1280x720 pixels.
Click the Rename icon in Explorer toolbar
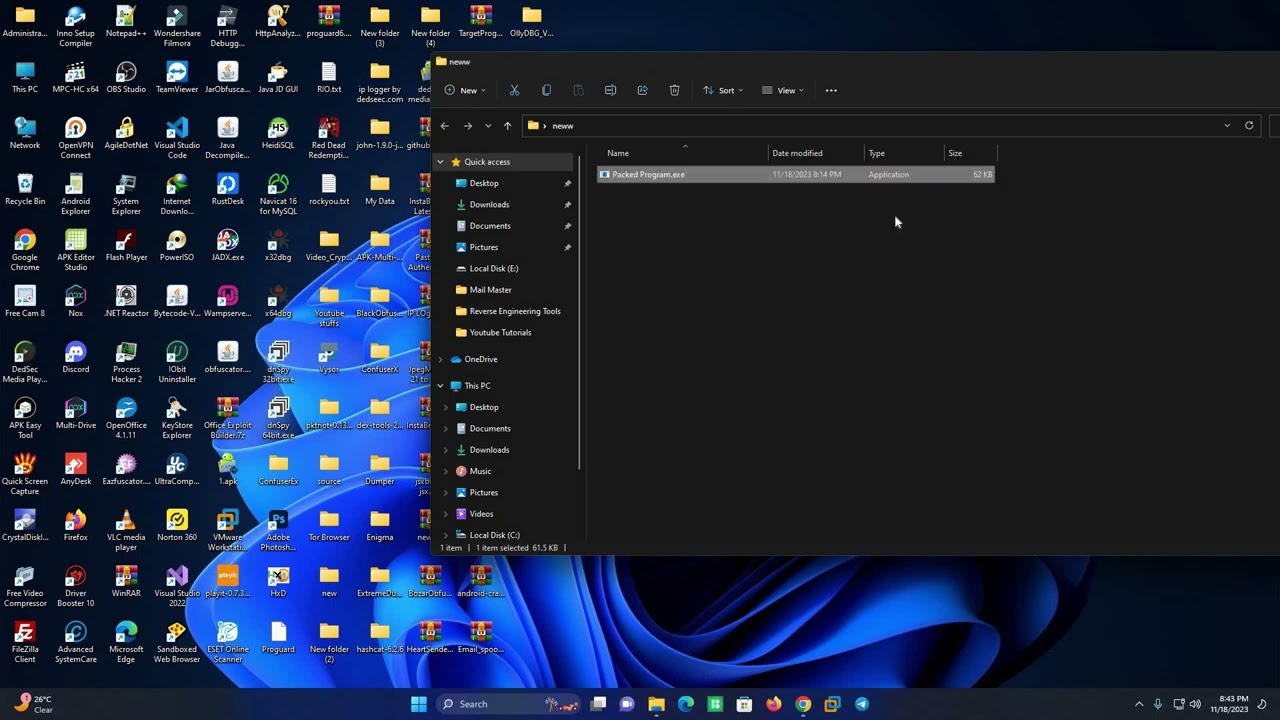click(x=610, y=90)
